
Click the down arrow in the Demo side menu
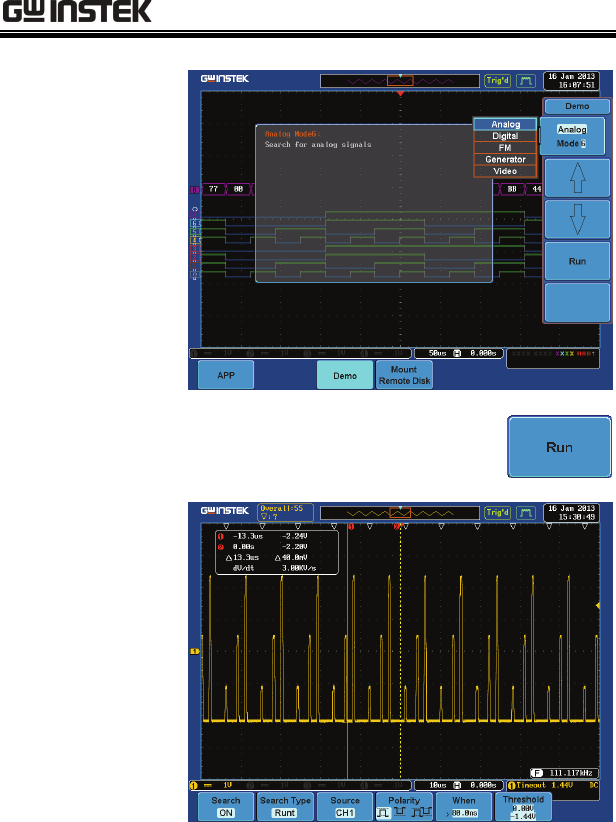[x=577, y=219]
